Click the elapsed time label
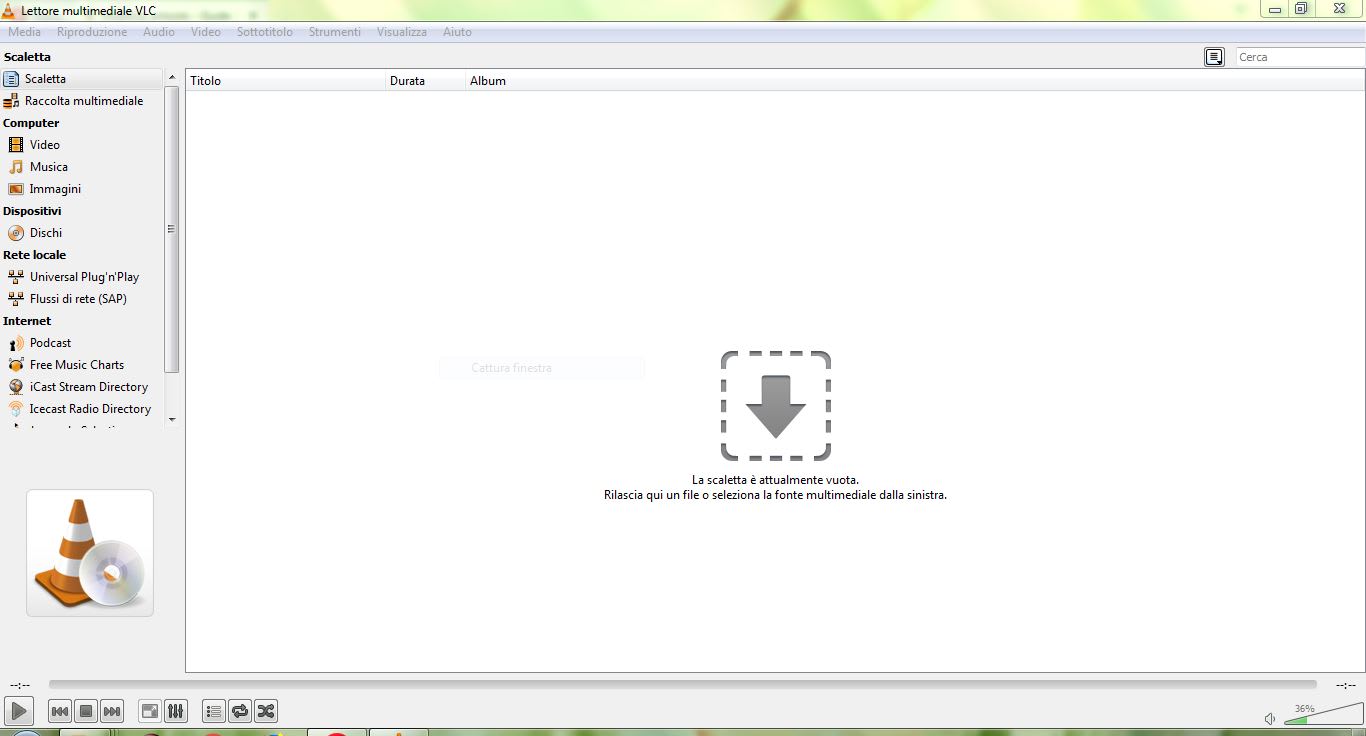1366x736 pixels. point(20,685)
